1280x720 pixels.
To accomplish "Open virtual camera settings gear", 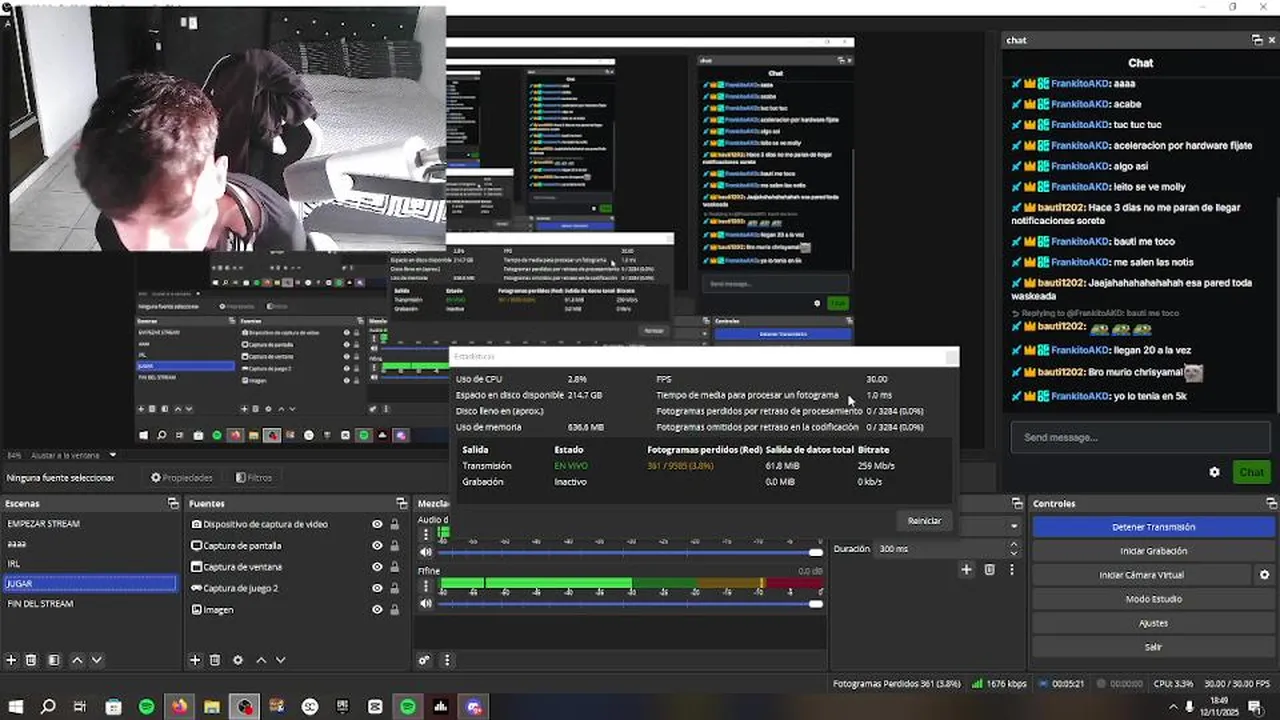I will 1264,575.
